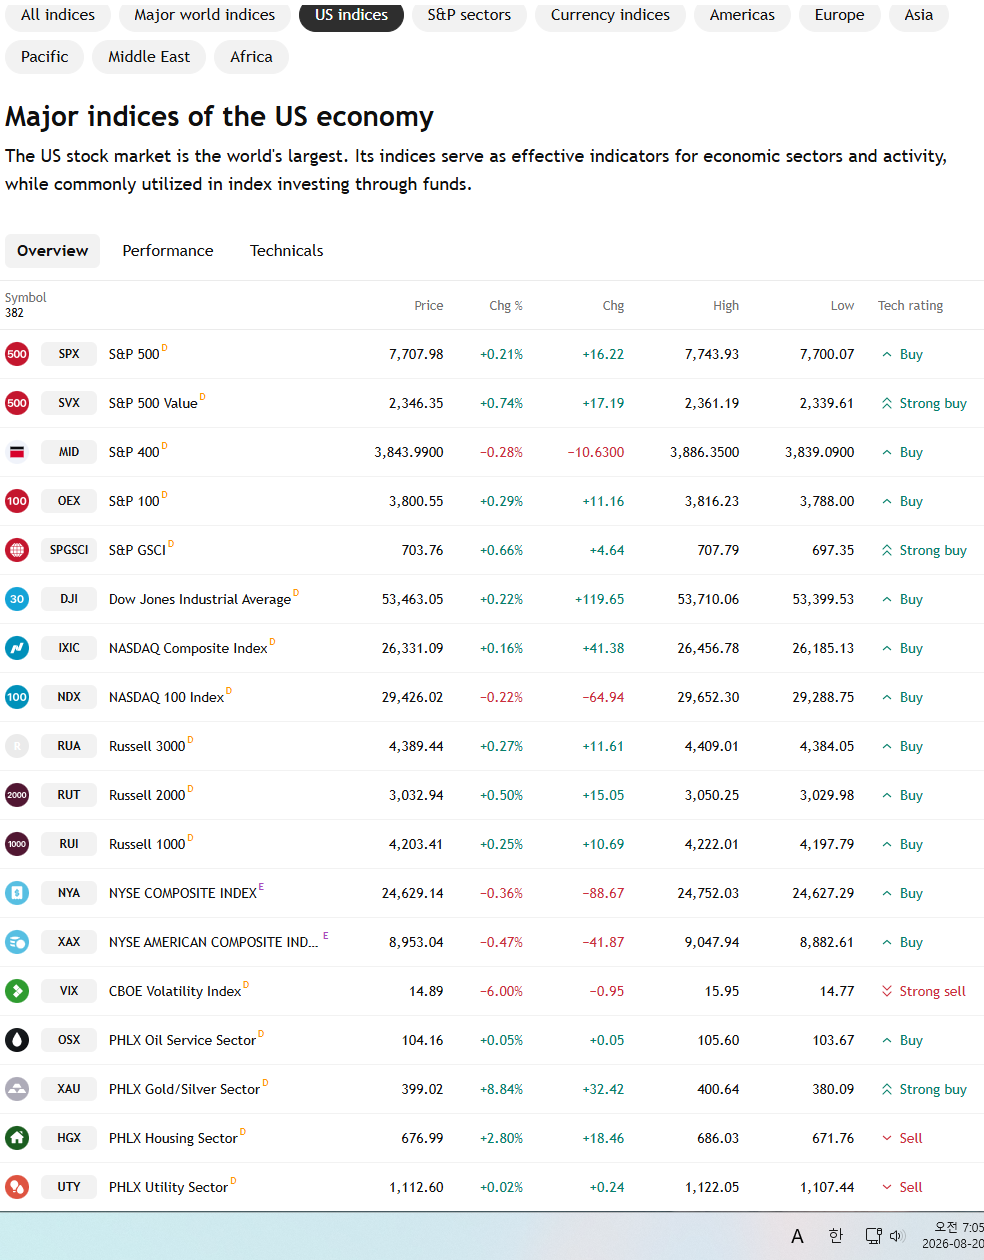Click the S&P 500 red logo icon
Viewport: 984px width, 1260px height.
(17, 354)
